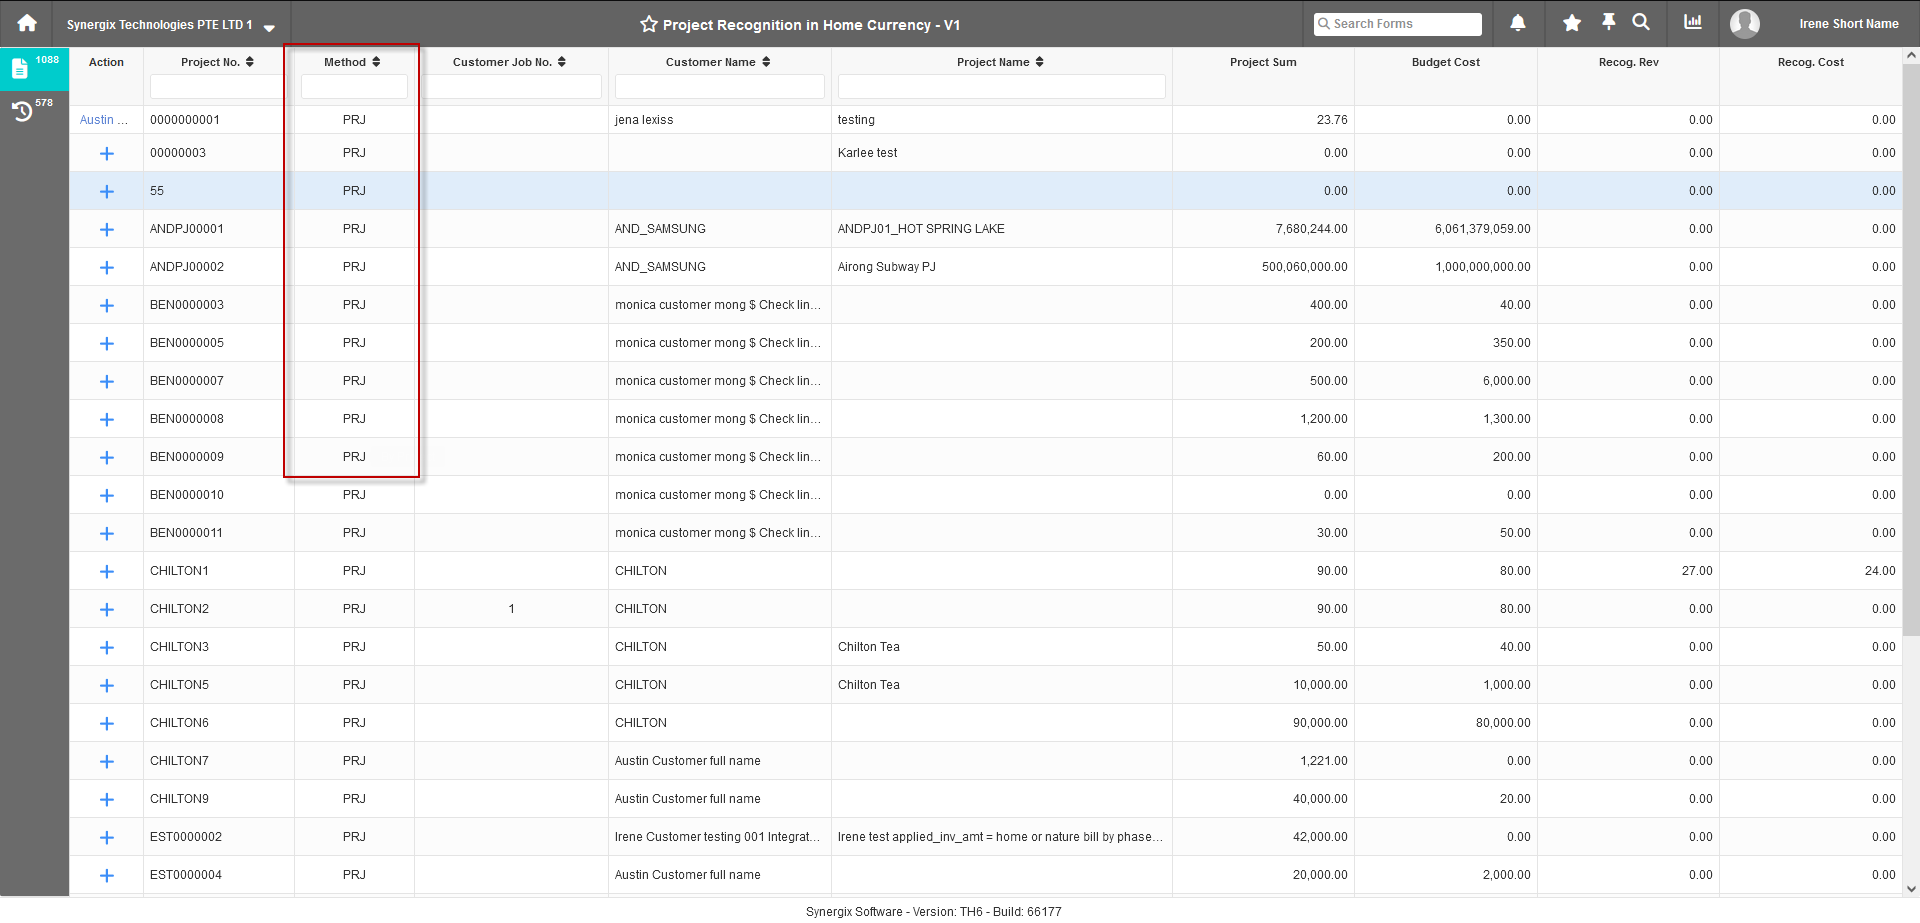Click the Home icon
The width and height of the screenshot is (1920, 923).
pos(25,23)
